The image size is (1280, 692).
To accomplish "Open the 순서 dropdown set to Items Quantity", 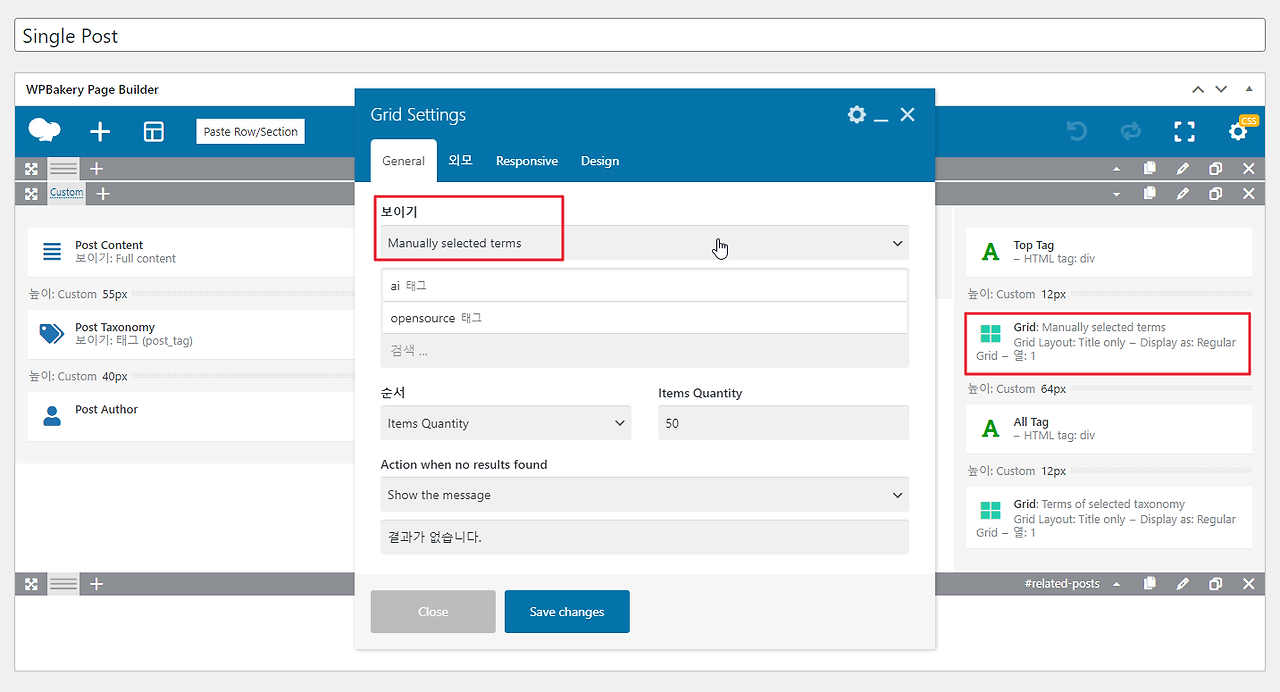I will point(506,423).
